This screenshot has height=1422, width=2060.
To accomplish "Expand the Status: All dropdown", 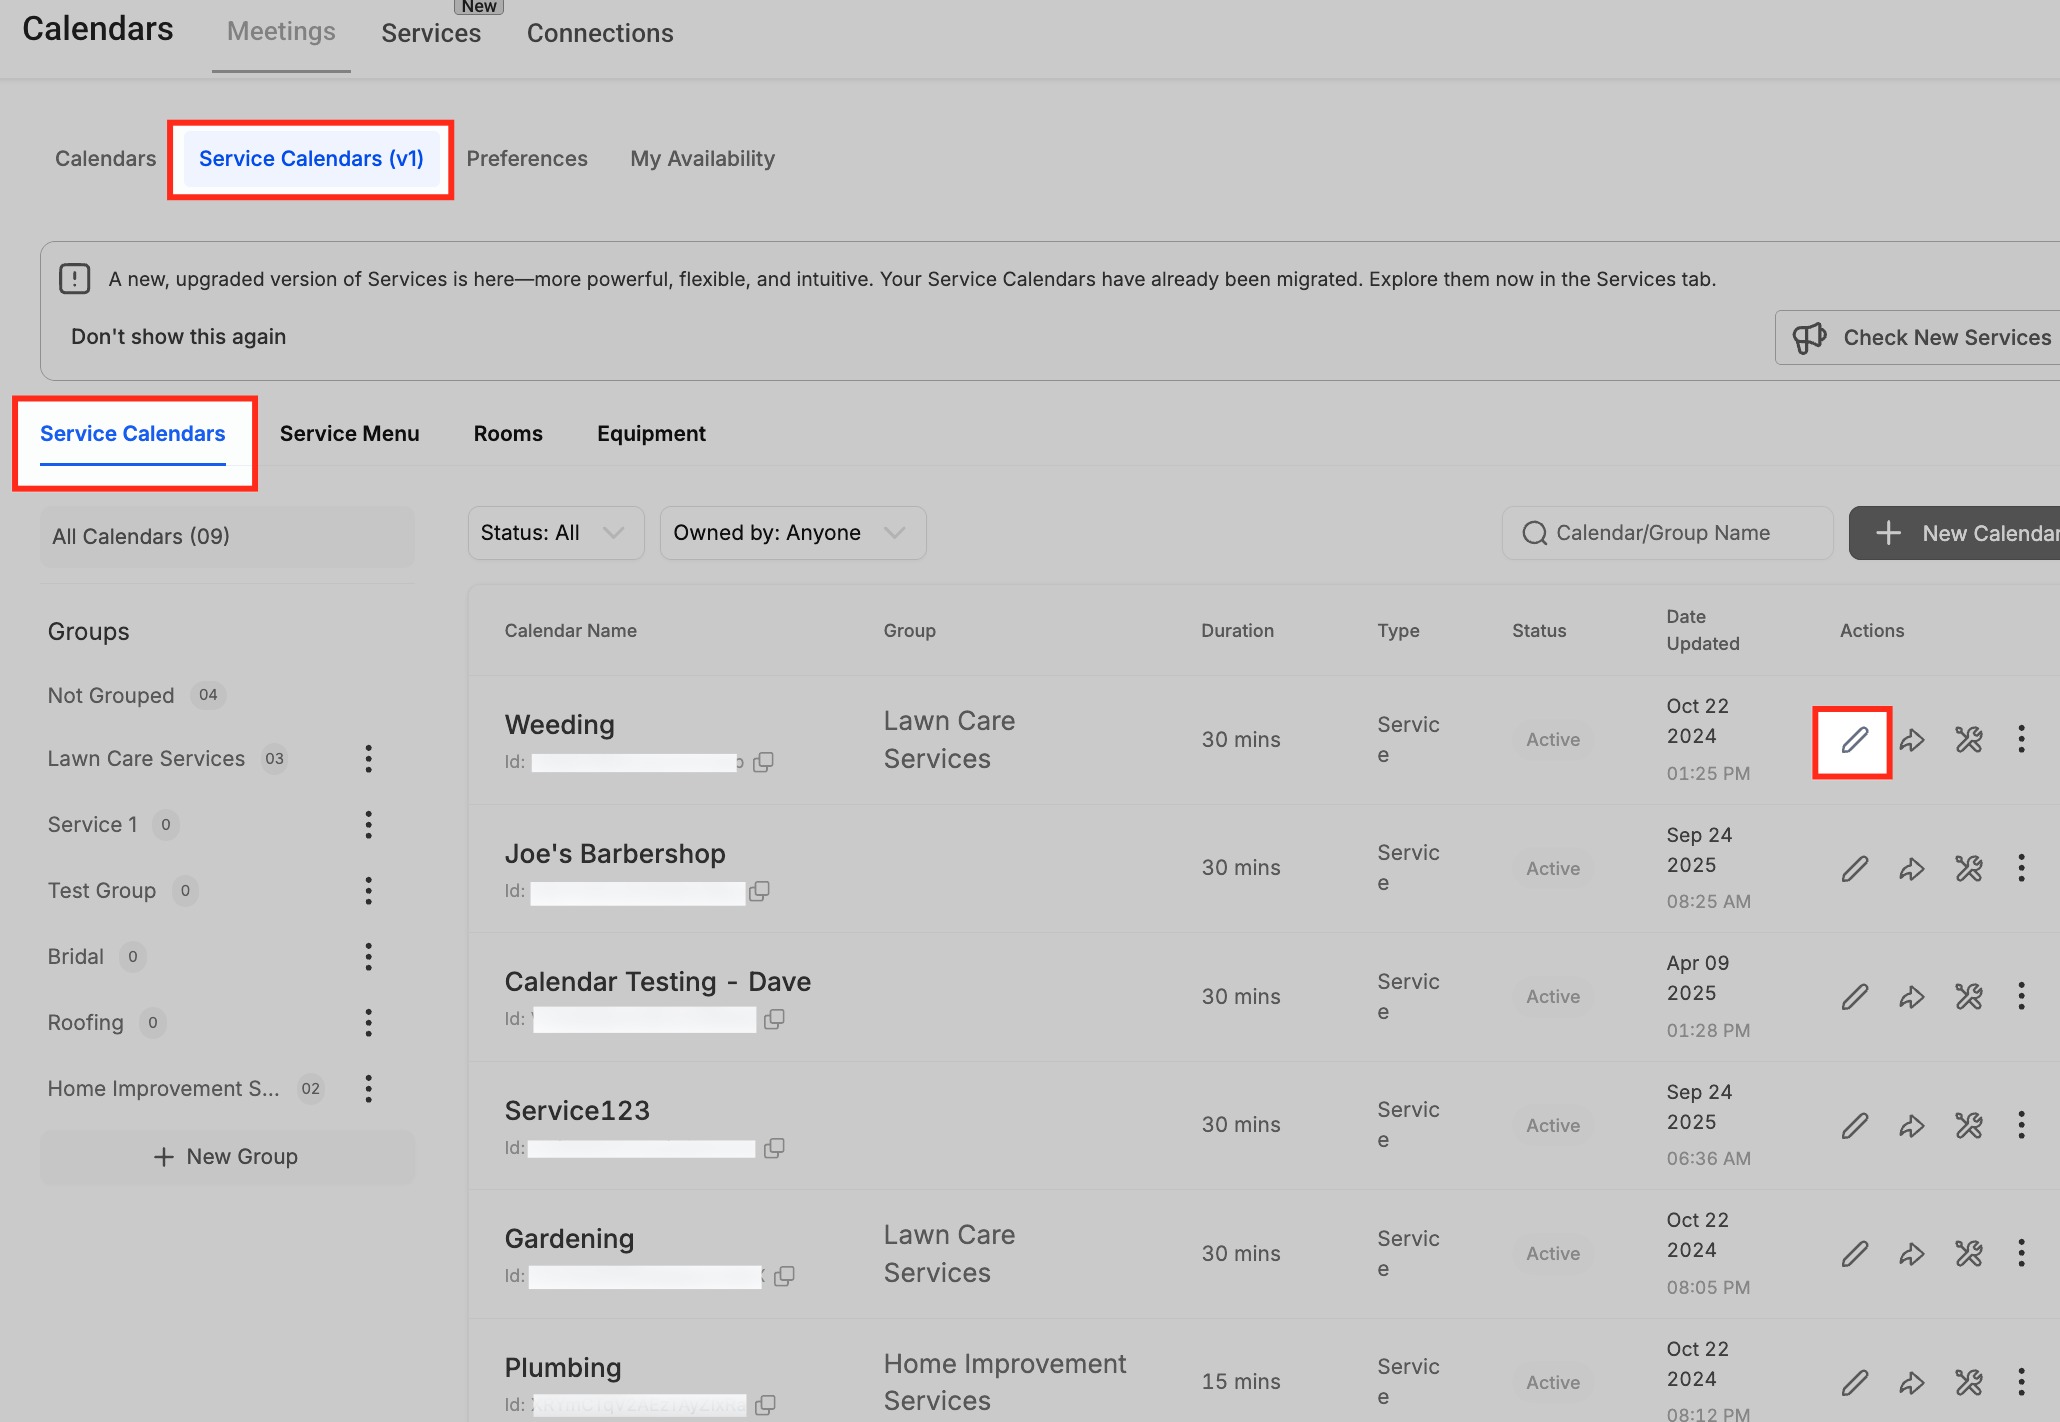I will [x=555, y=533].
